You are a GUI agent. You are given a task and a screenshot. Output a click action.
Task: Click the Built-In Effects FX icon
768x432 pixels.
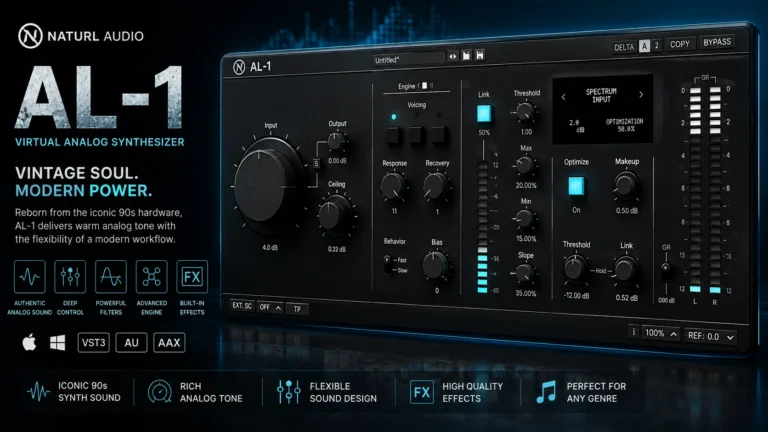pyautogui.click(x=192, y=277)
